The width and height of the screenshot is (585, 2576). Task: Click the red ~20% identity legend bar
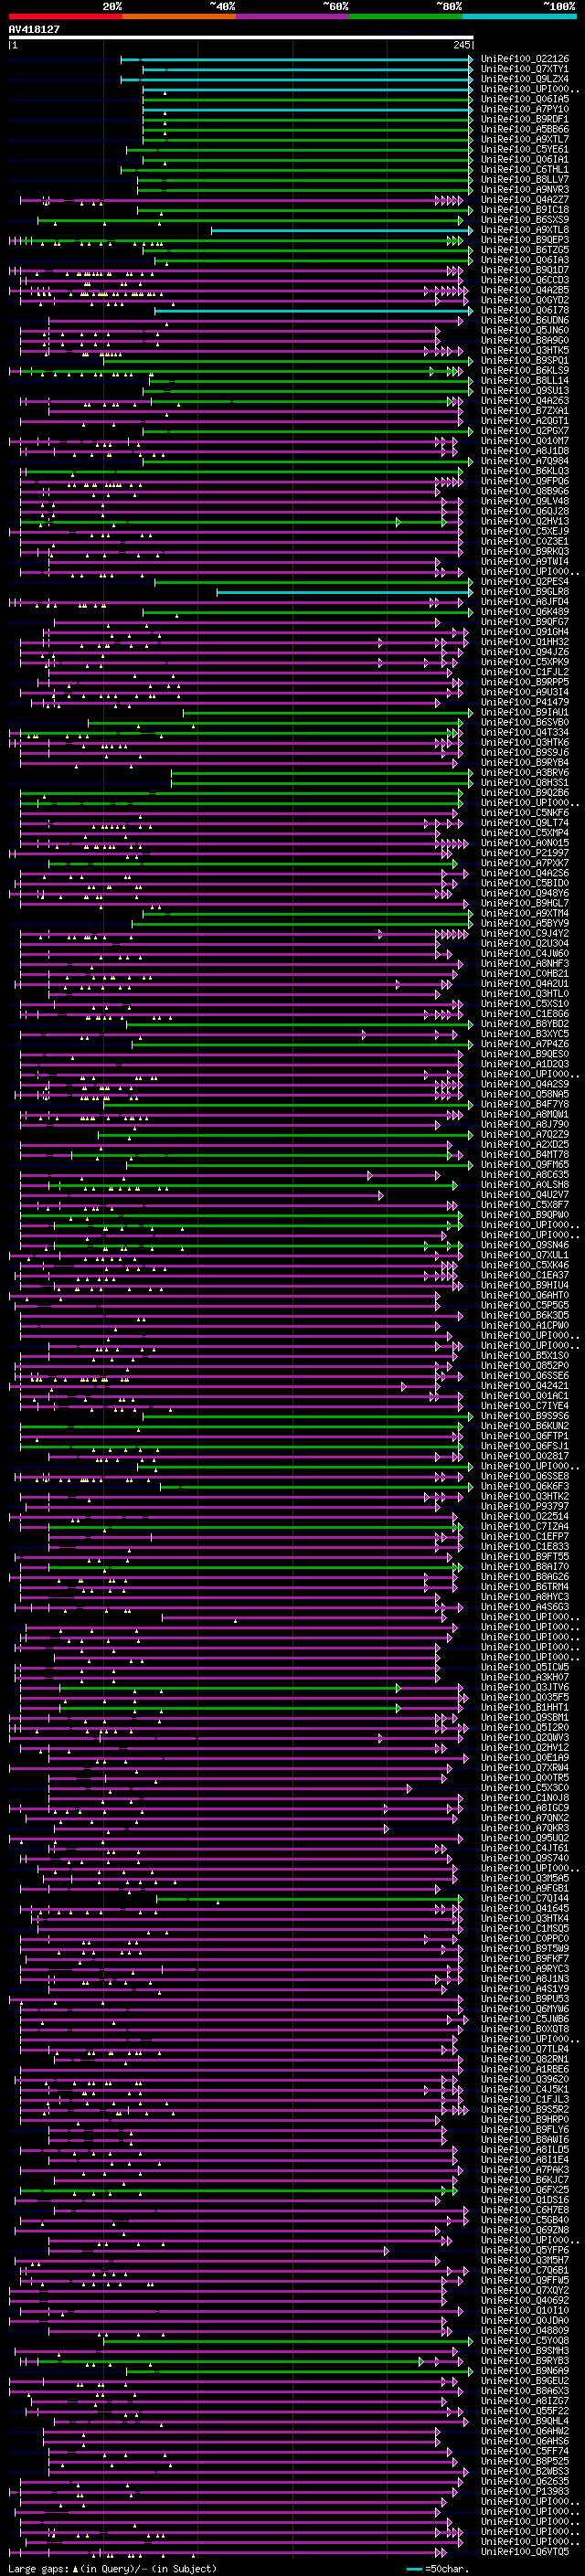[65, 16]
